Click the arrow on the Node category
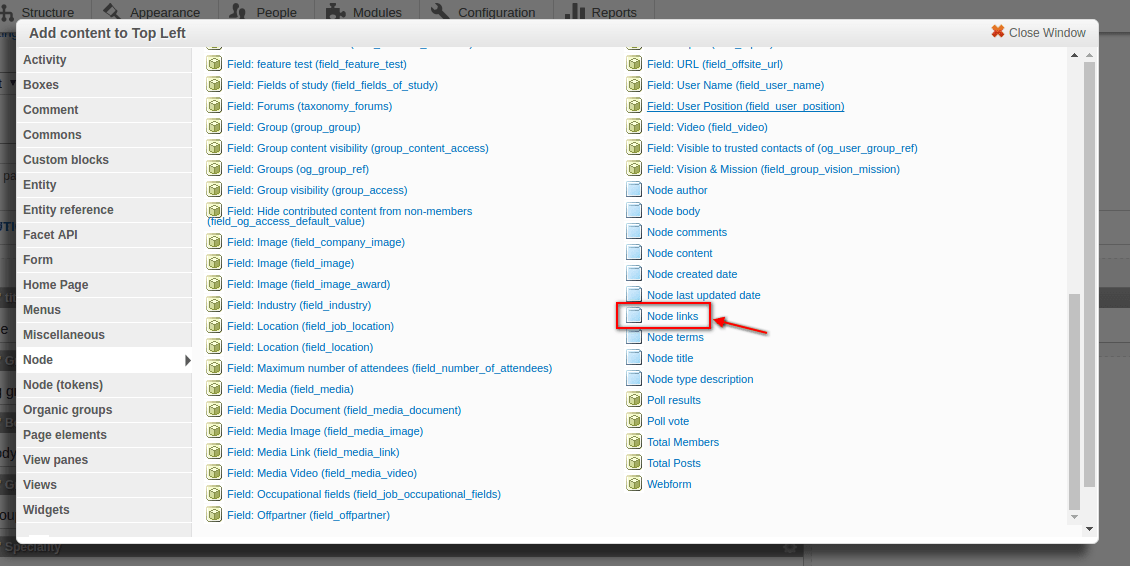 187,360
